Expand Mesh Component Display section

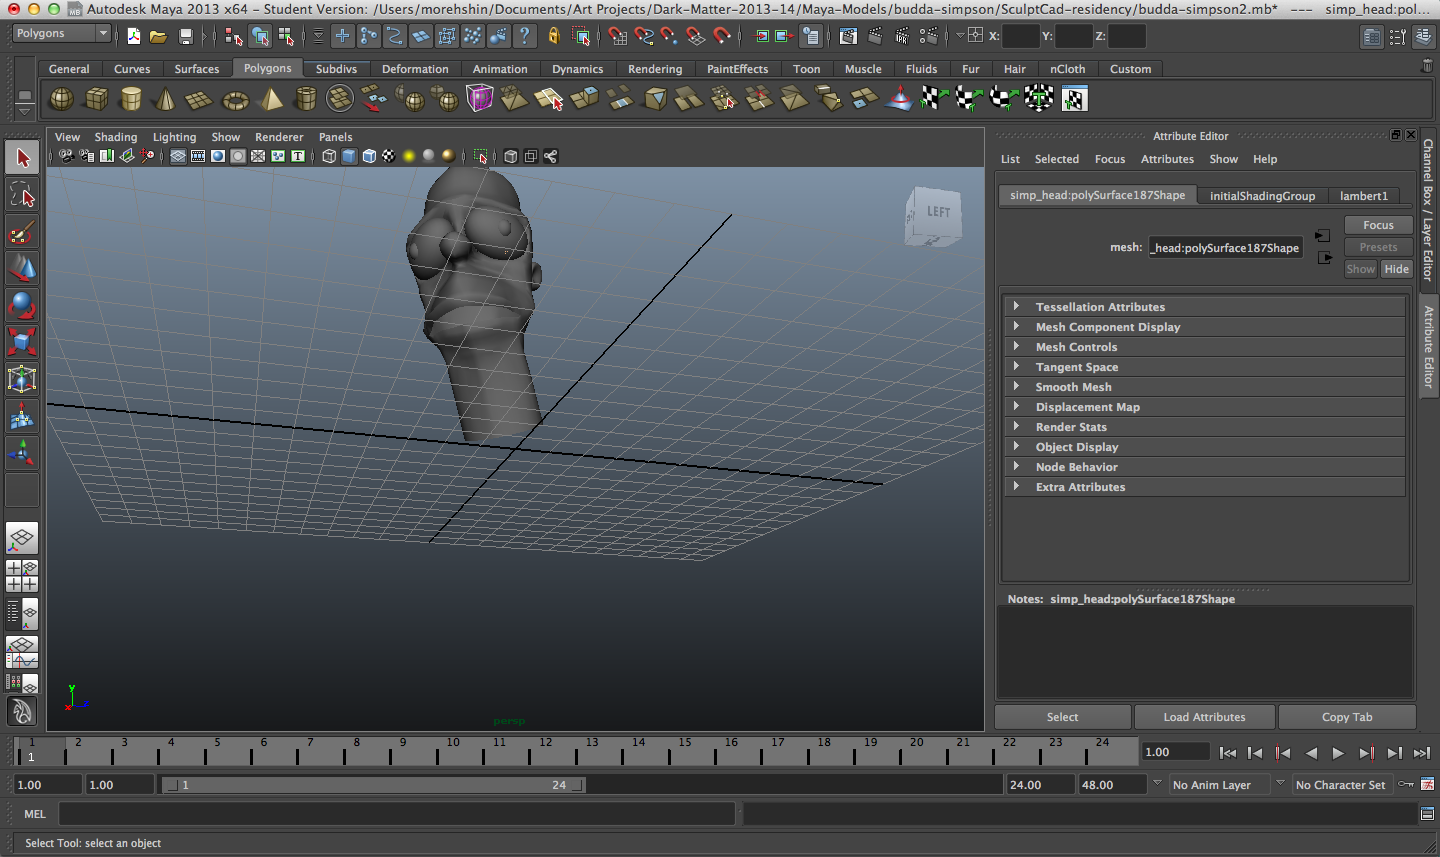pyautogui.click(x=1204, y=327)
